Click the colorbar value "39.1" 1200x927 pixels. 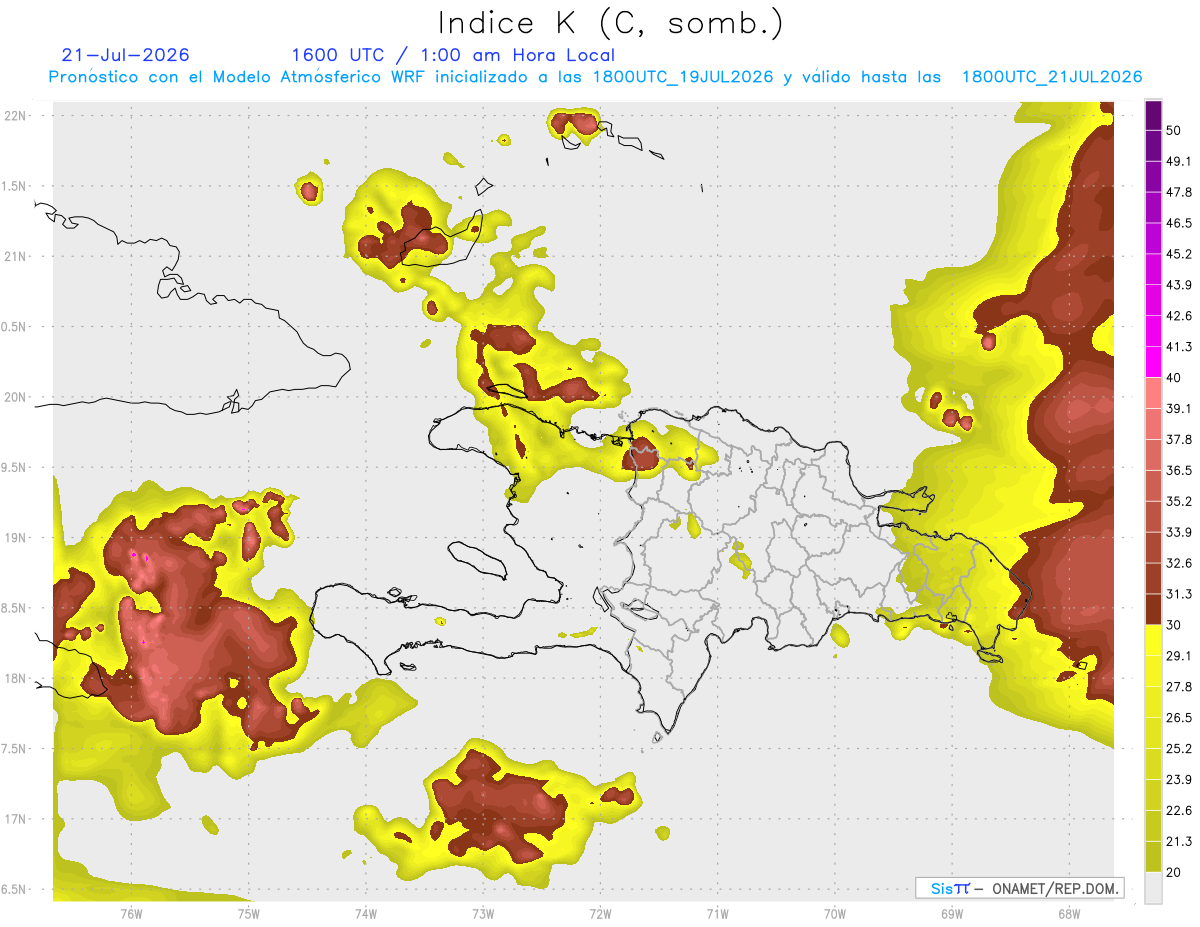(1179, 409)
